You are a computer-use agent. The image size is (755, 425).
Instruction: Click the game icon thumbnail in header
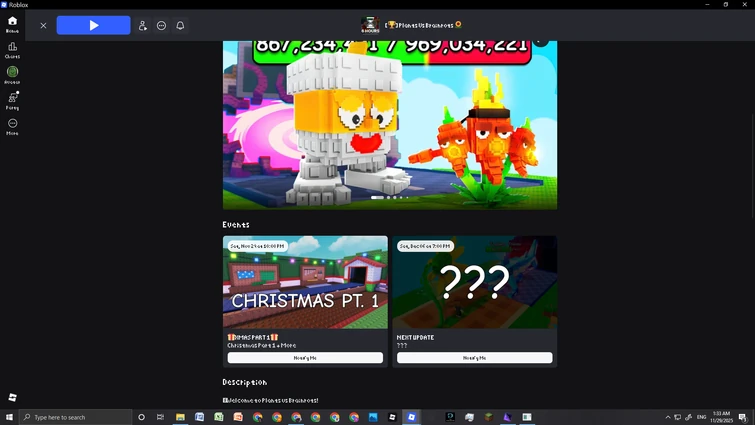(x=370, y=25)
